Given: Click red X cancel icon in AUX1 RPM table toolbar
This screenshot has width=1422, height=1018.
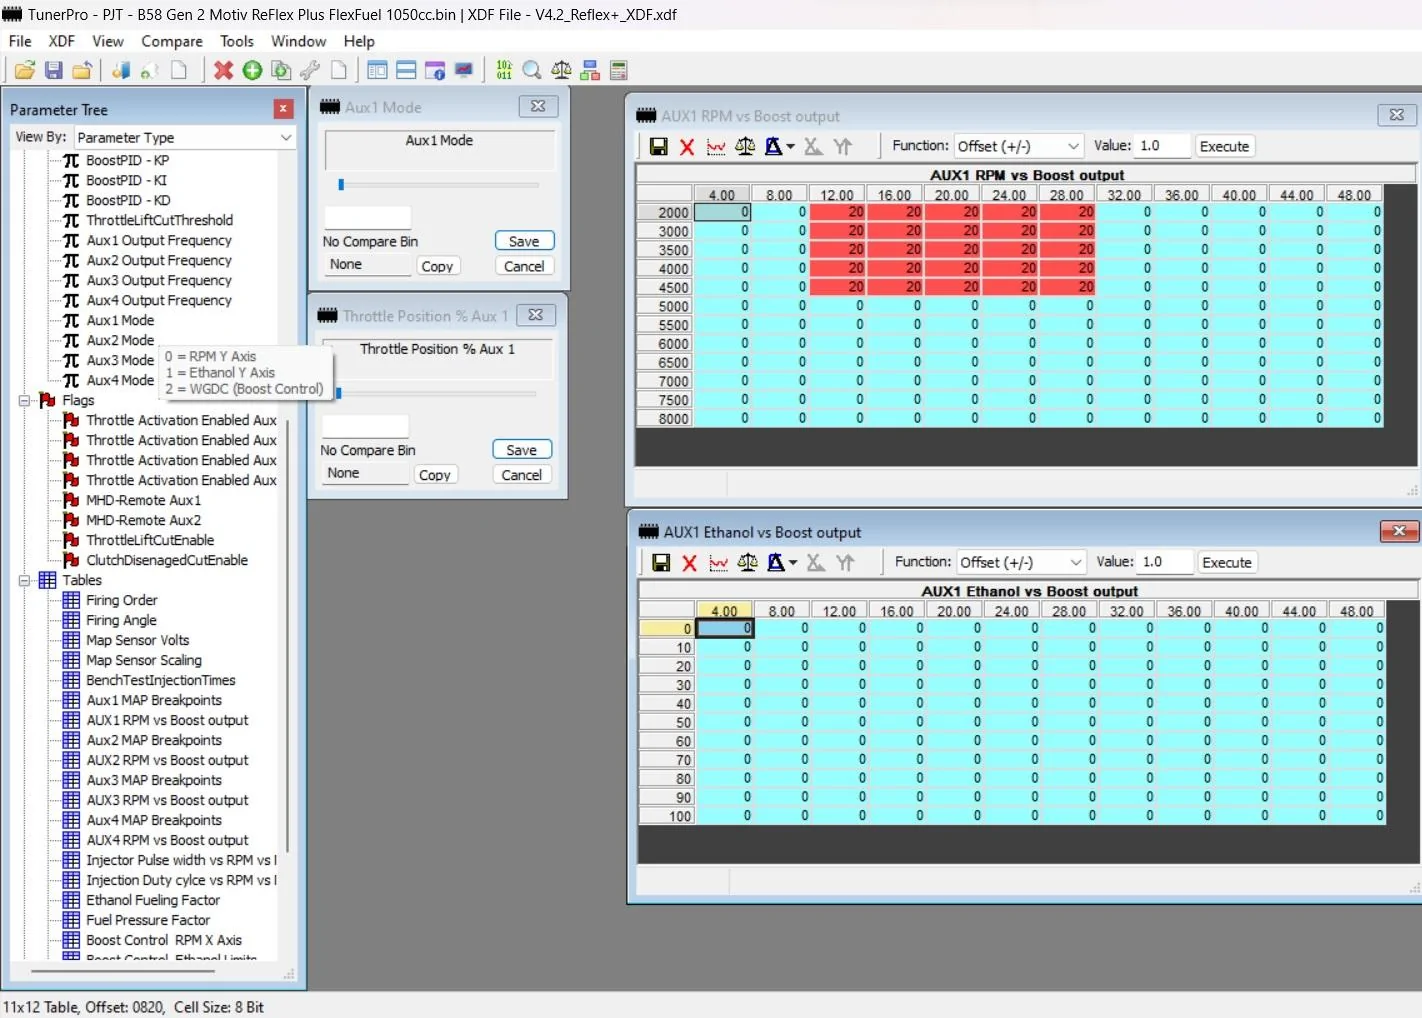Looking at the screenshot, I should (x=687, y=147).
